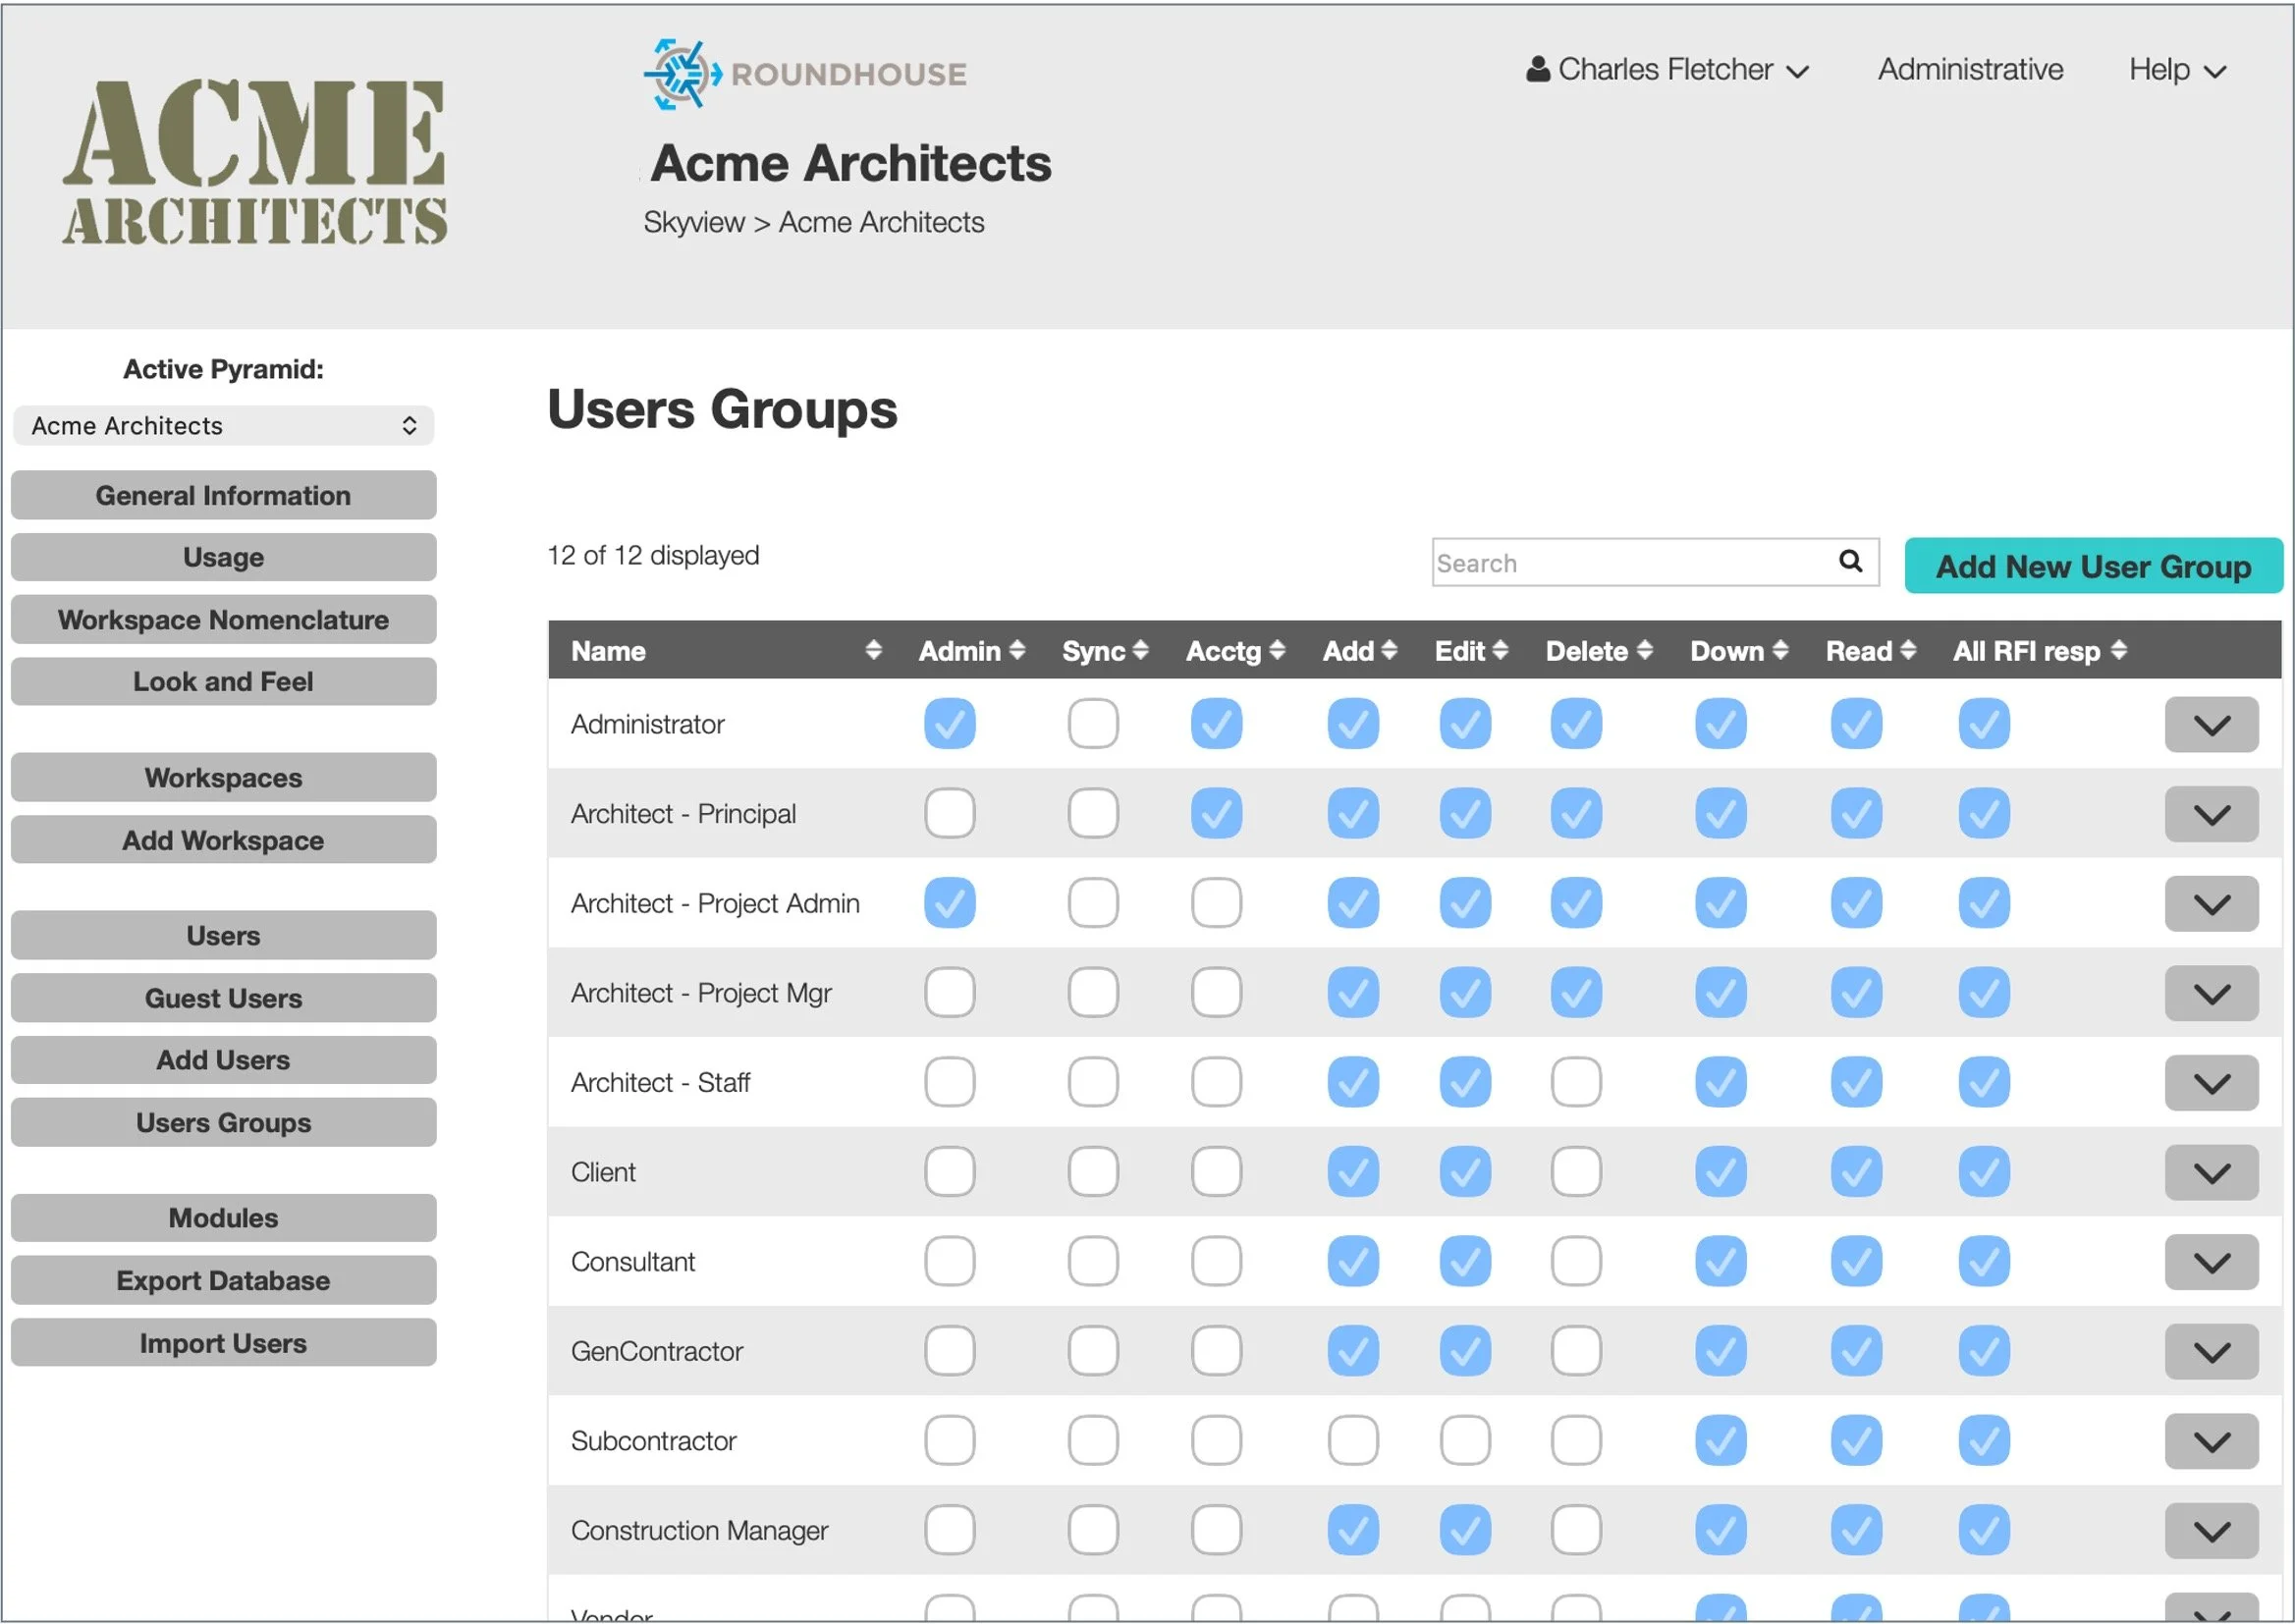Click the Skyview breadcrumb link
2295x1624 pixels.
[693, 222]
